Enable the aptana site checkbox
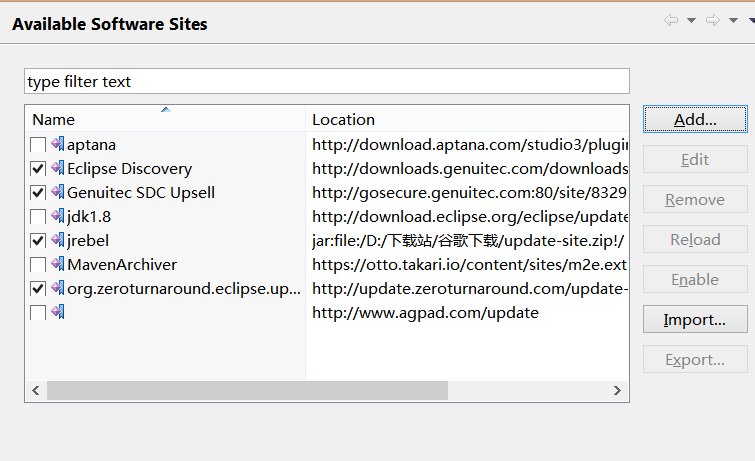The height and width of the screenshot is (461, 755). coord(38,145)
